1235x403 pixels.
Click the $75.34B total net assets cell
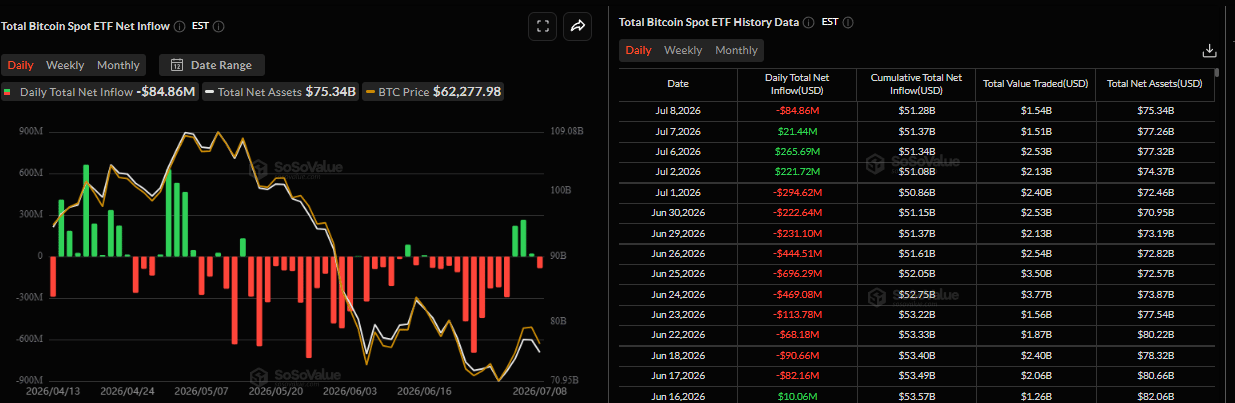(x=1155, y=110)
